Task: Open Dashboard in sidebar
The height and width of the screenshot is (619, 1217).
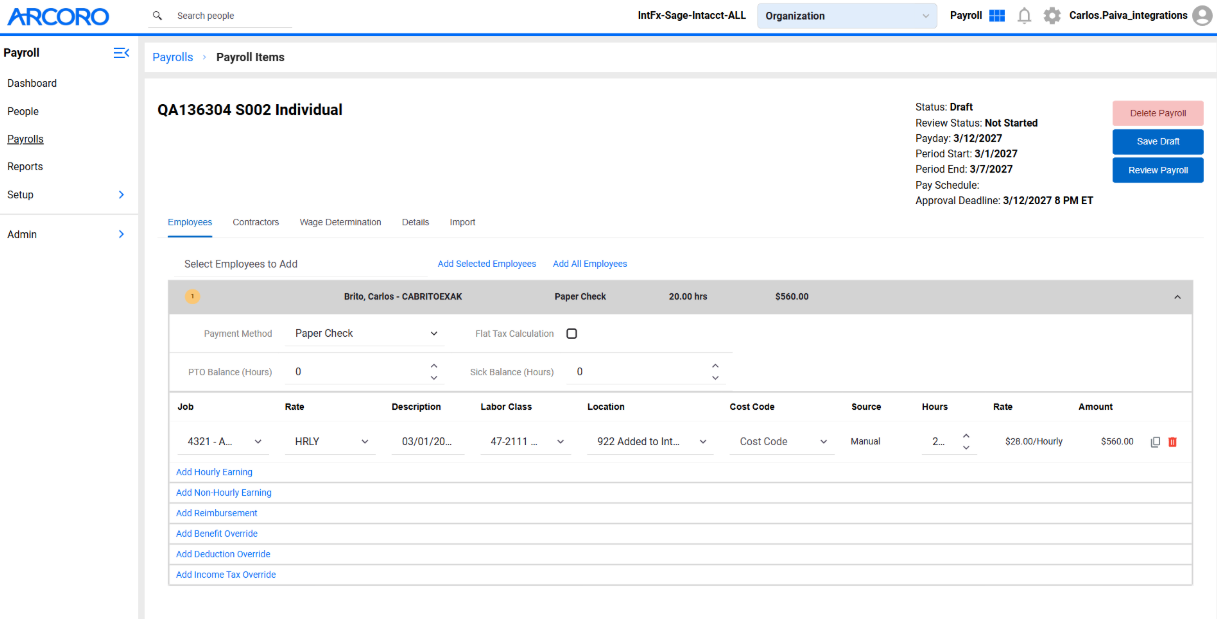Action: tap(32, 83)
